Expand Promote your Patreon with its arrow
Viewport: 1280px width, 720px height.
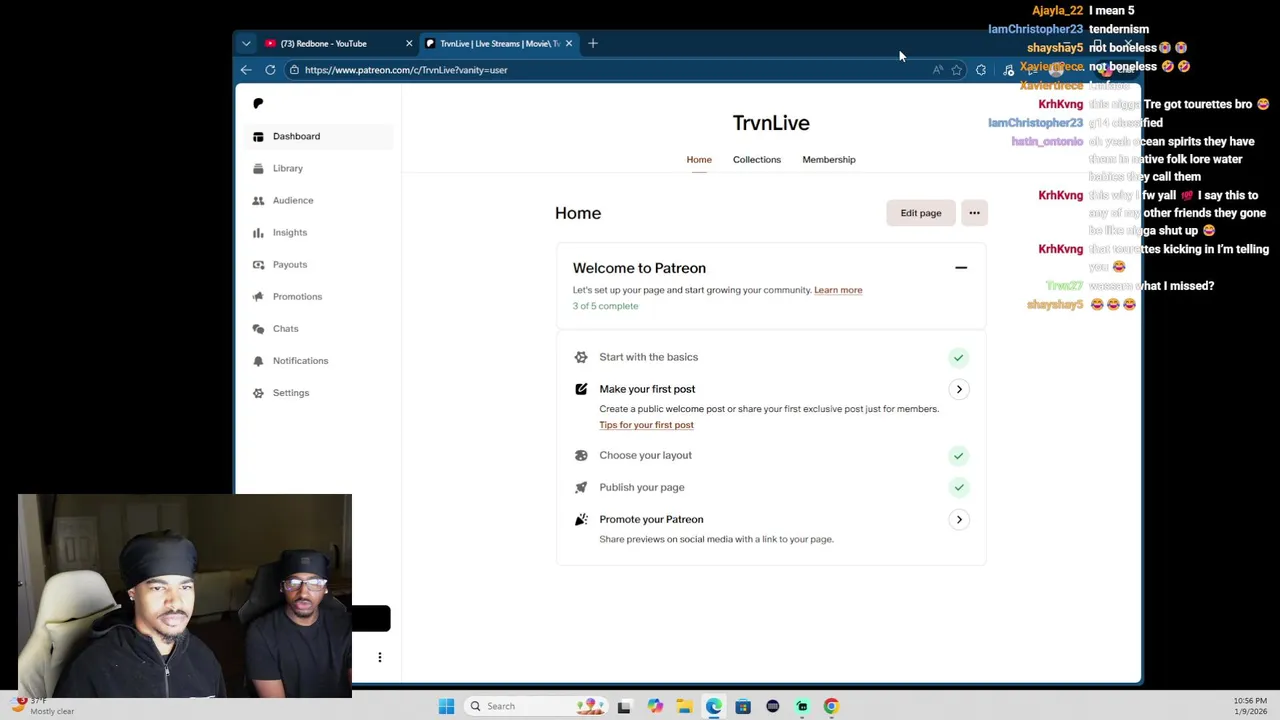click(959, 519)
